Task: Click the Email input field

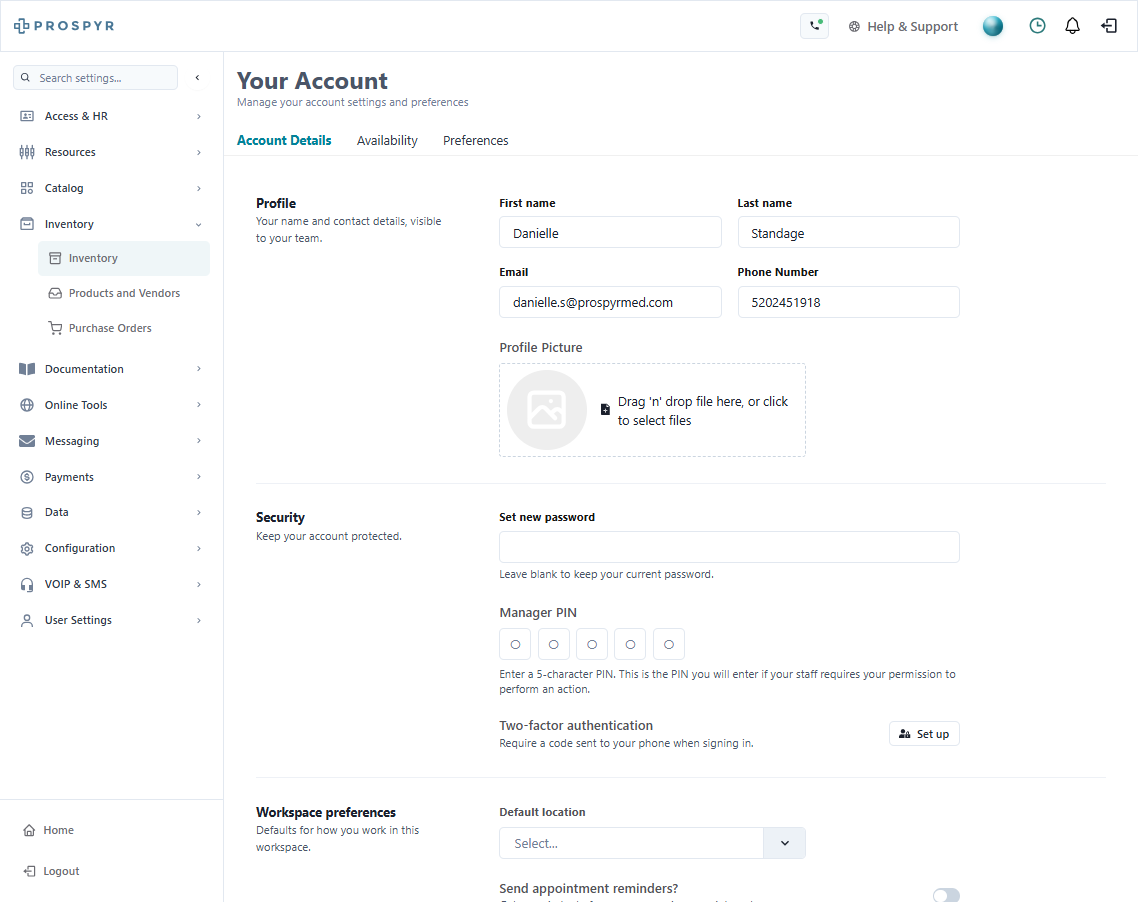Action: (610, 302)
